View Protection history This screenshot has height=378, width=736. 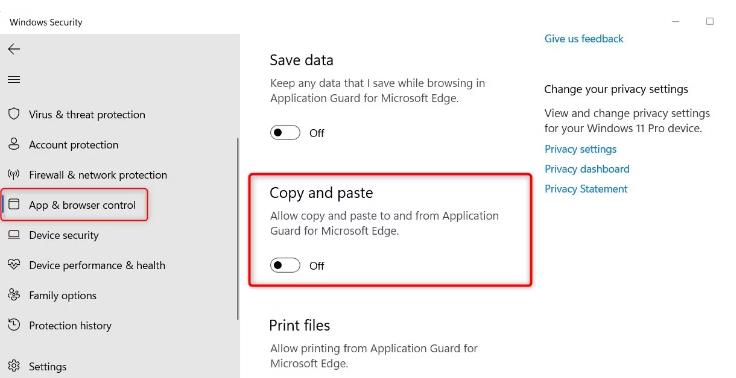click(70, 325)
